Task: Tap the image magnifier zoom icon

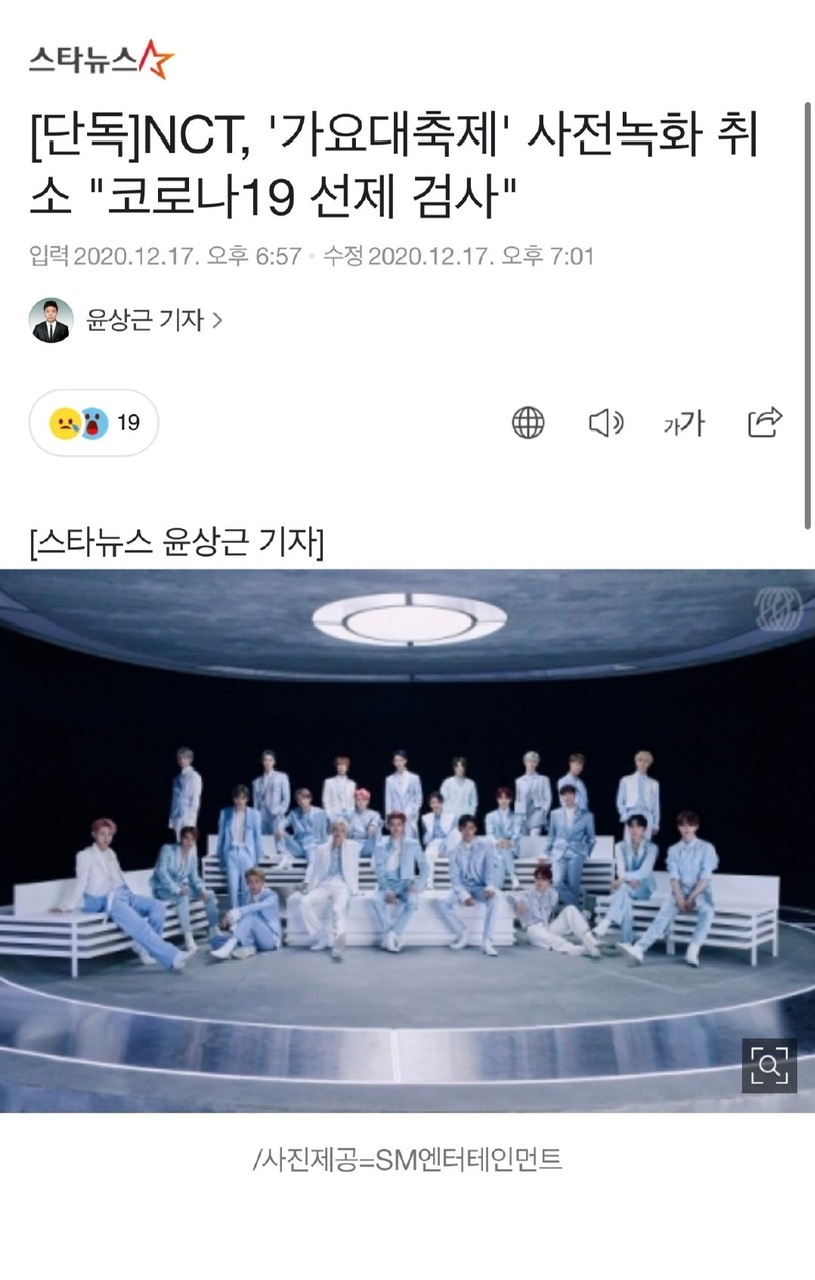Action: coord(769,1065)
